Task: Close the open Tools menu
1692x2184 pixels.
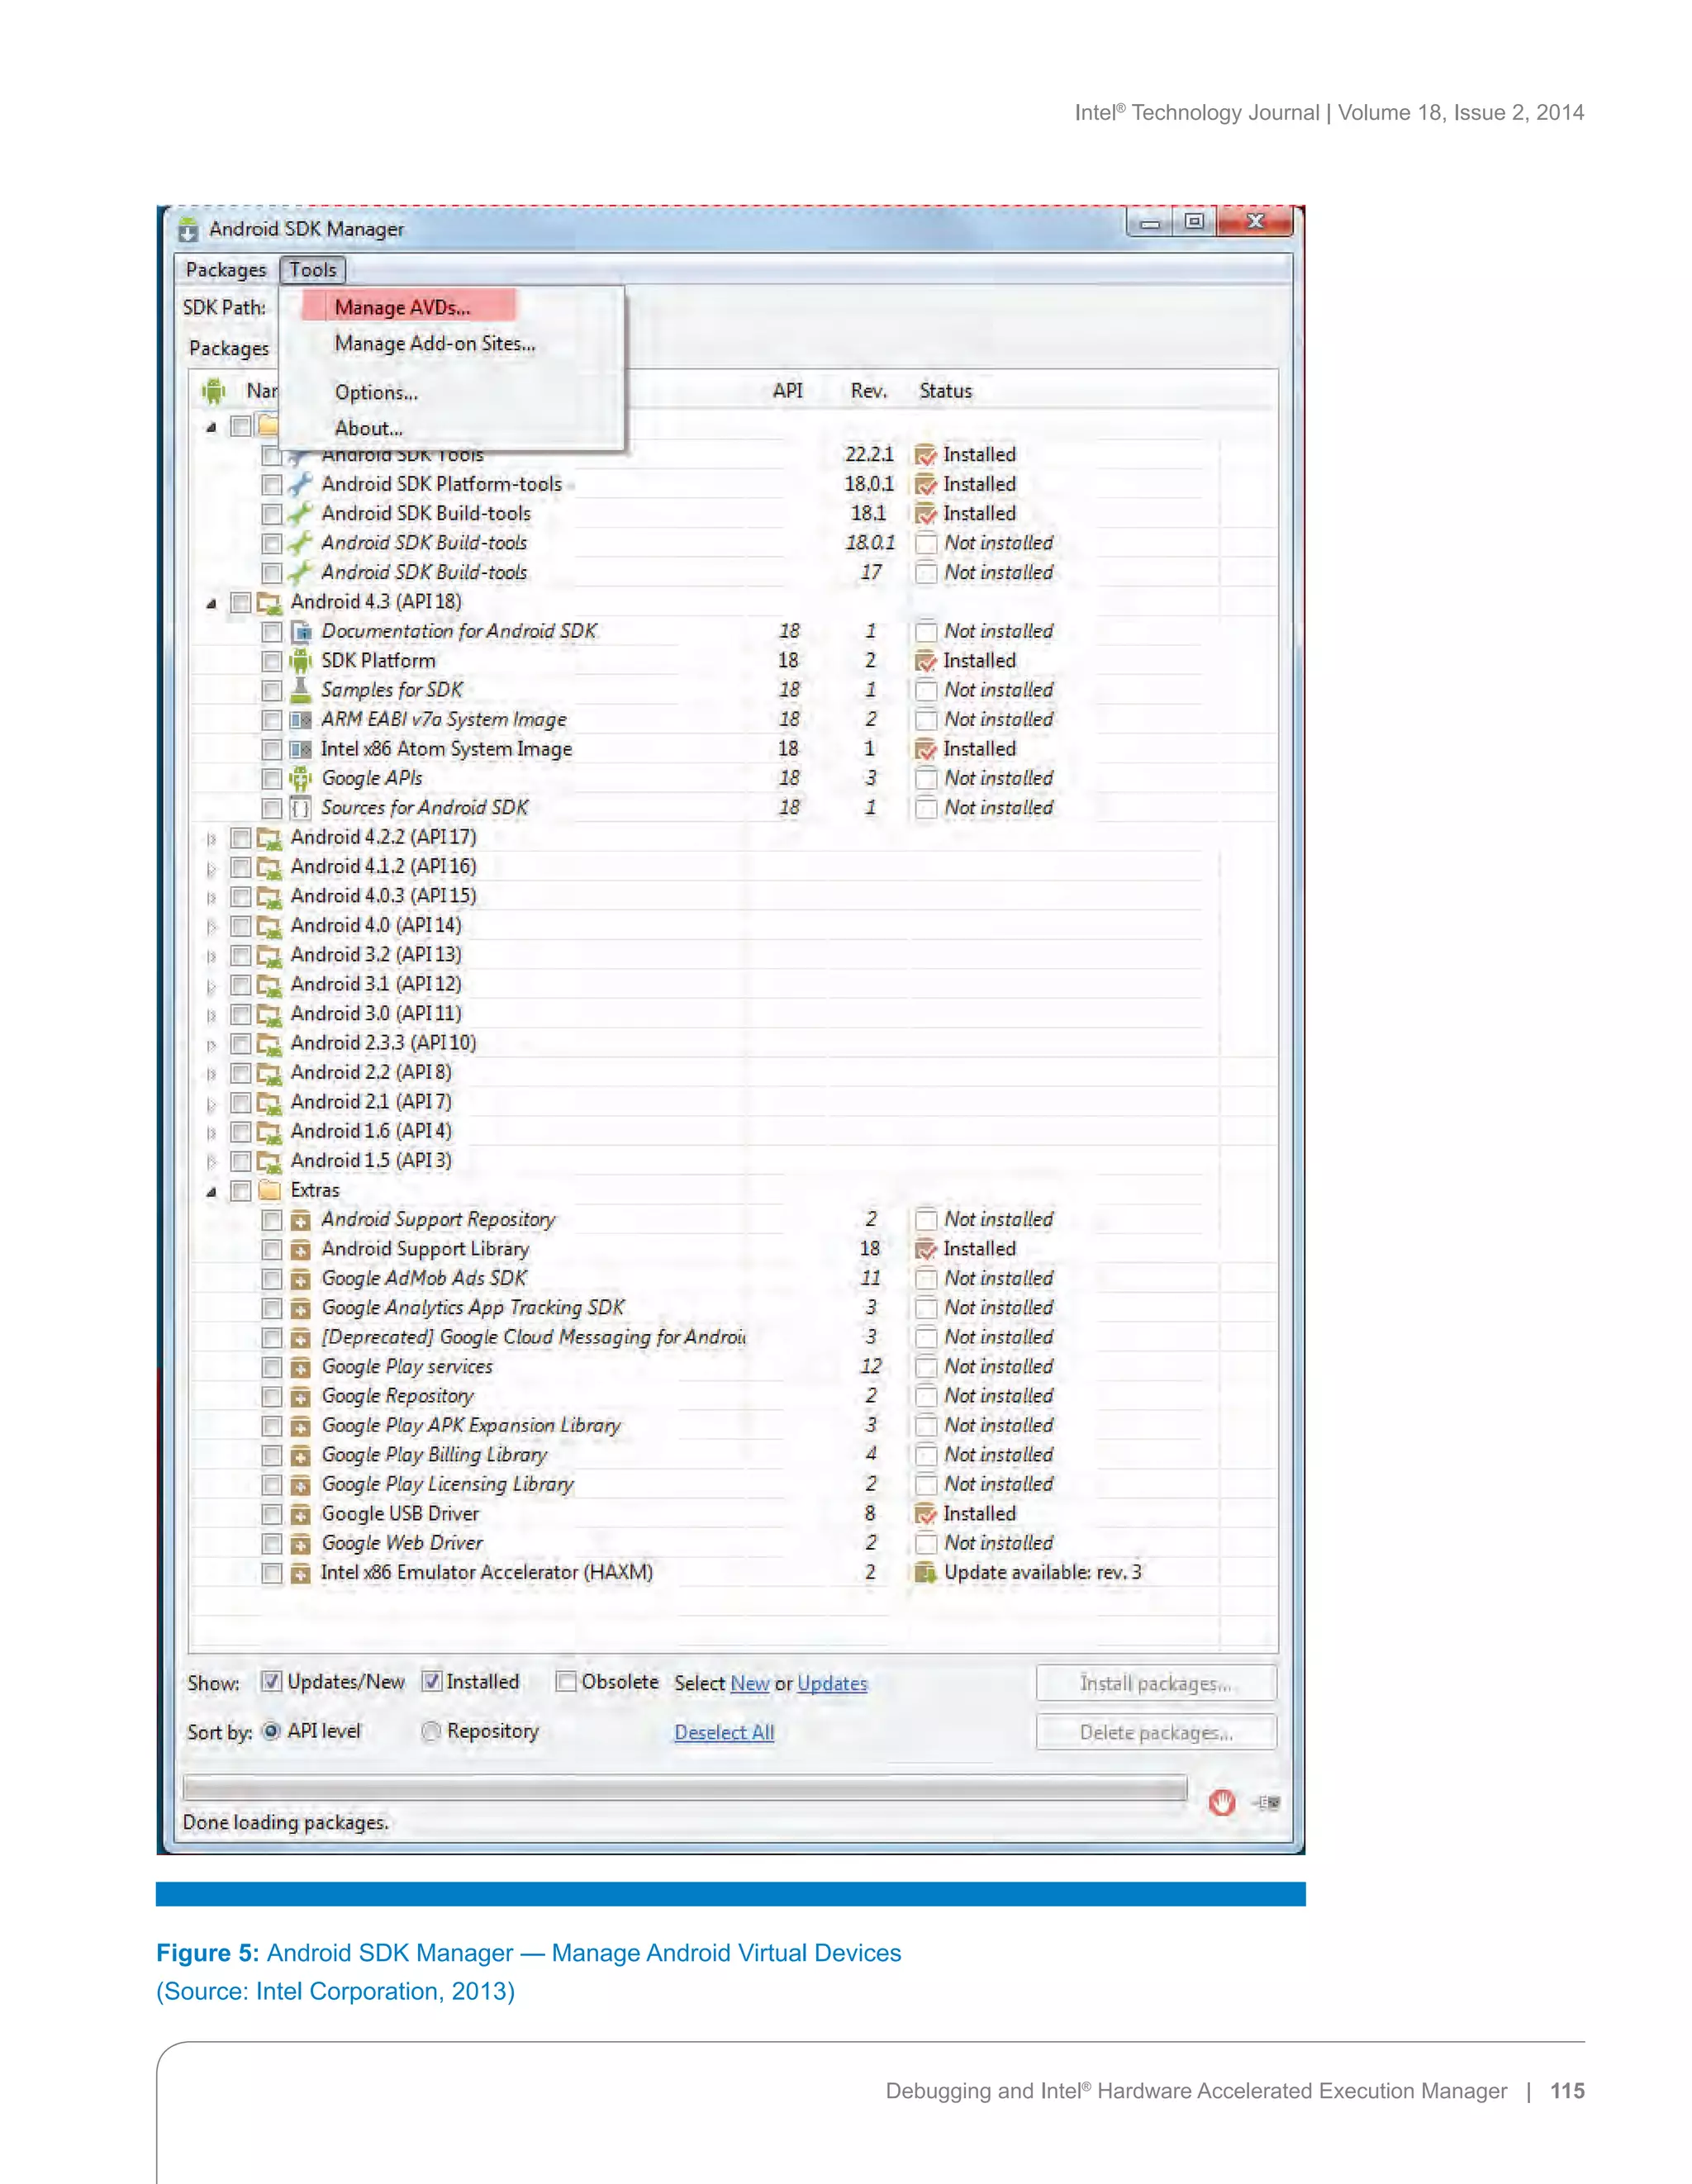Action: click(x=313, y=270)
